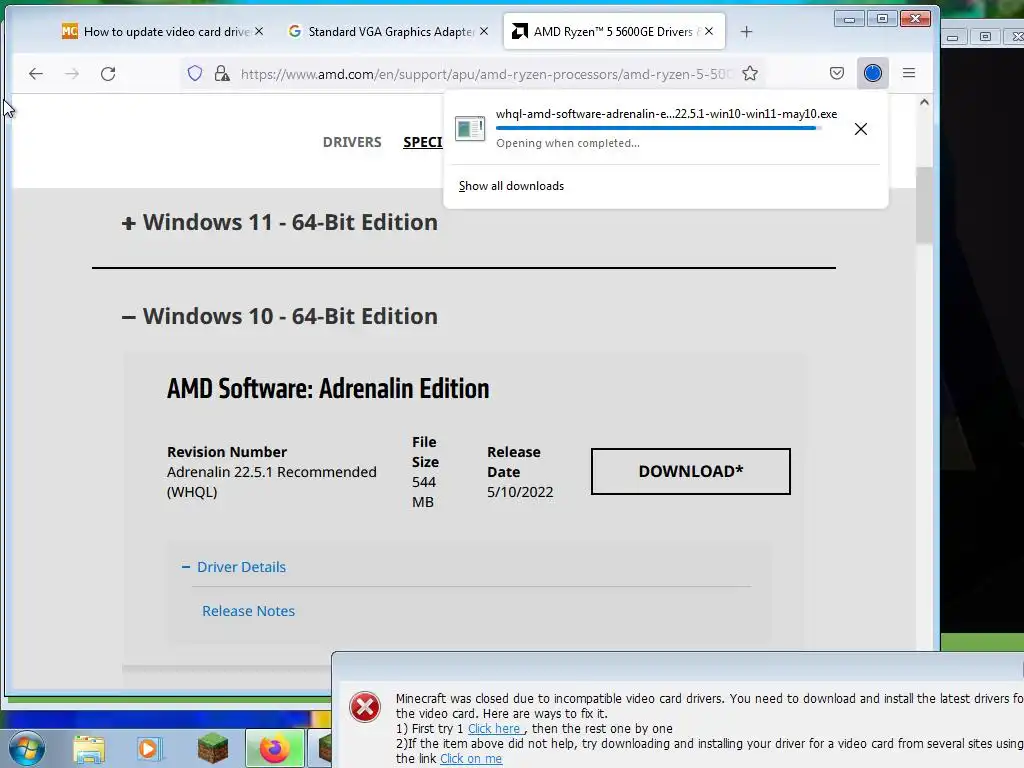
Task: Launch Windows Media Player from taskbar
Action: coord(149,748)
